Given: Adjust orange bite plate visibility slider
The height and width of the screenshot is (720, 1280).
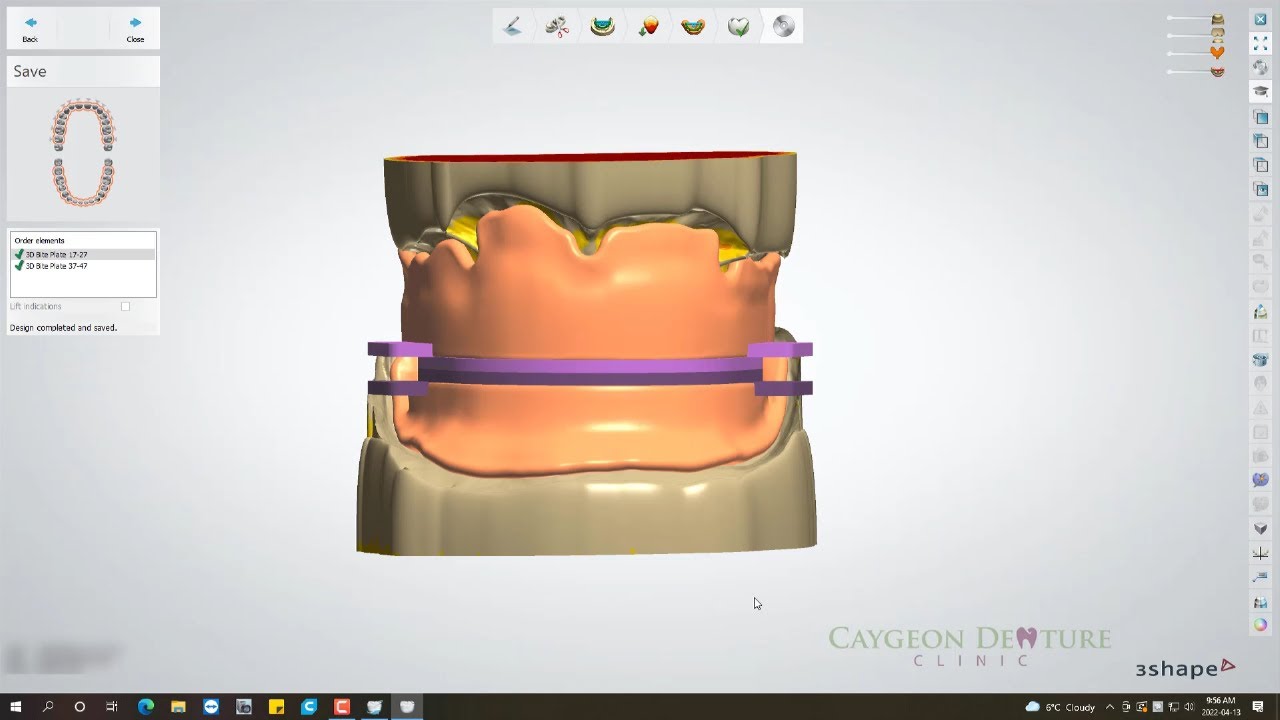Looking at the screenshot, I should pos(1196,53).
